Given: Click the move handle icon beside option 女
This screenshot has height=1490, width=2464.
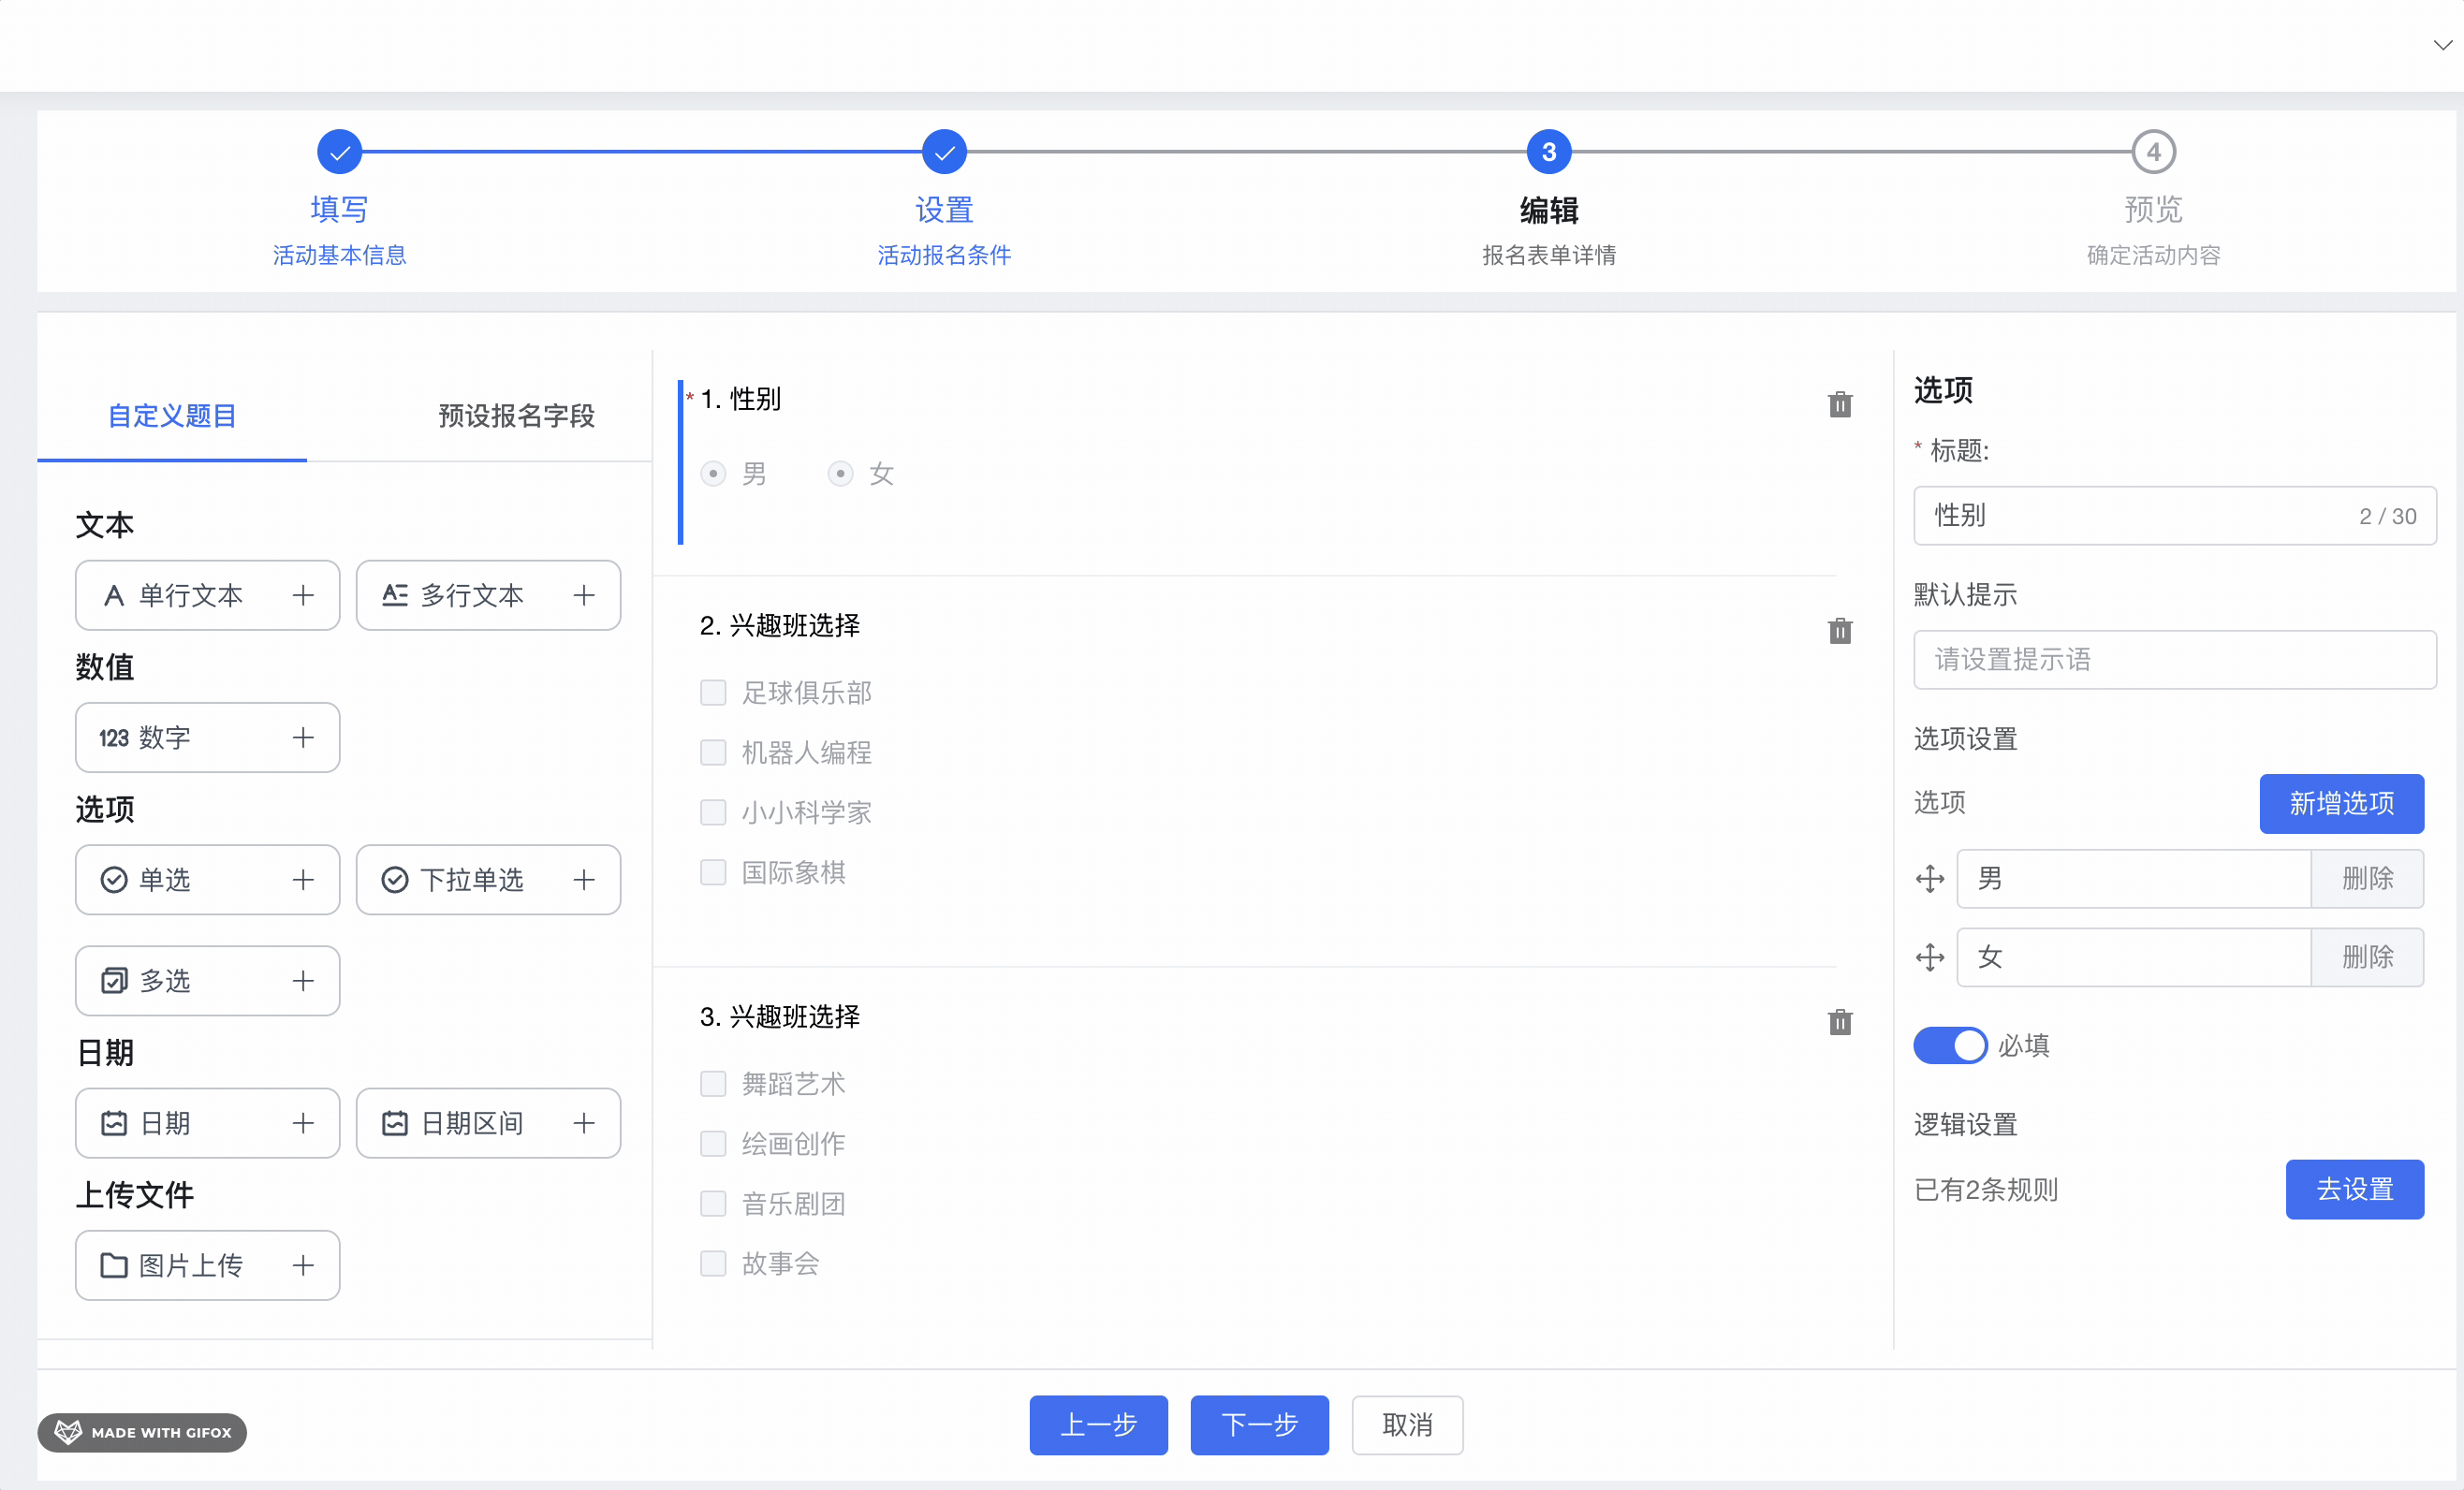Looking at the screenshot, I should click(1929, 957).
